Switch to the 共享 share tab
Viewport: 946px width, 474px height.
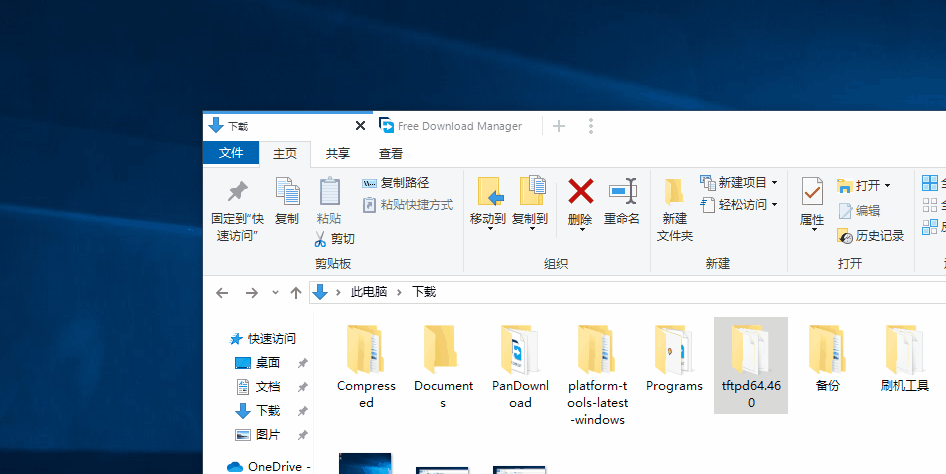coord(338,154)
